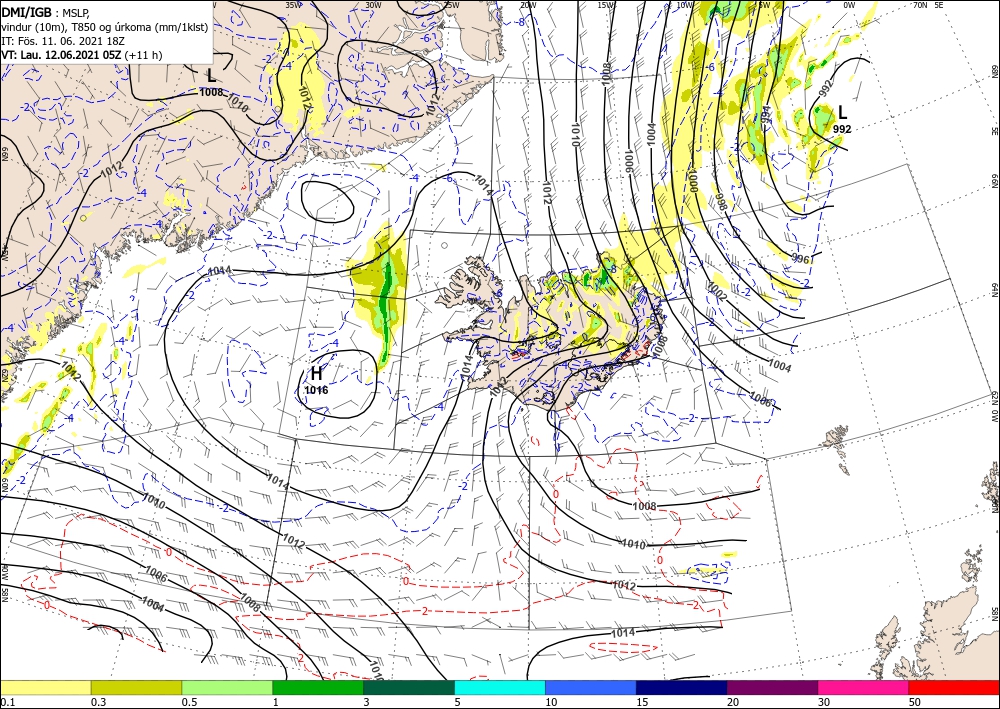Click the light green 0.5 legend swatch
Viewport: 1000px width, 709px height.
[x=227, y=687]
